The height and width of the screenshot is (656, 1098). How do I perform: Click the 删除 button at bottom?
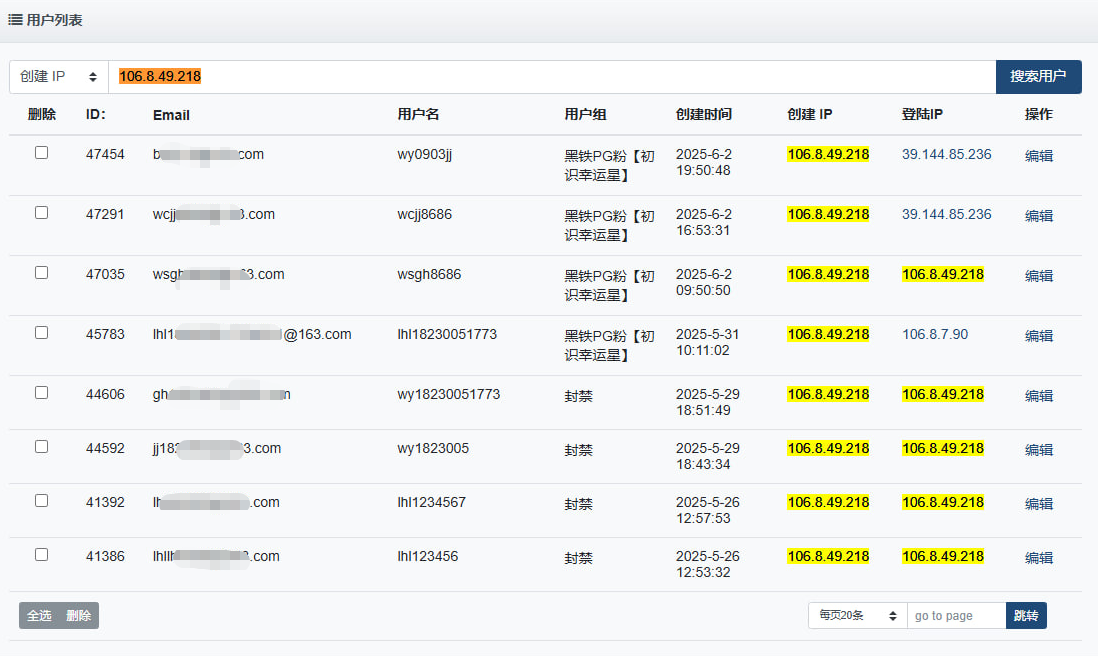78,615
